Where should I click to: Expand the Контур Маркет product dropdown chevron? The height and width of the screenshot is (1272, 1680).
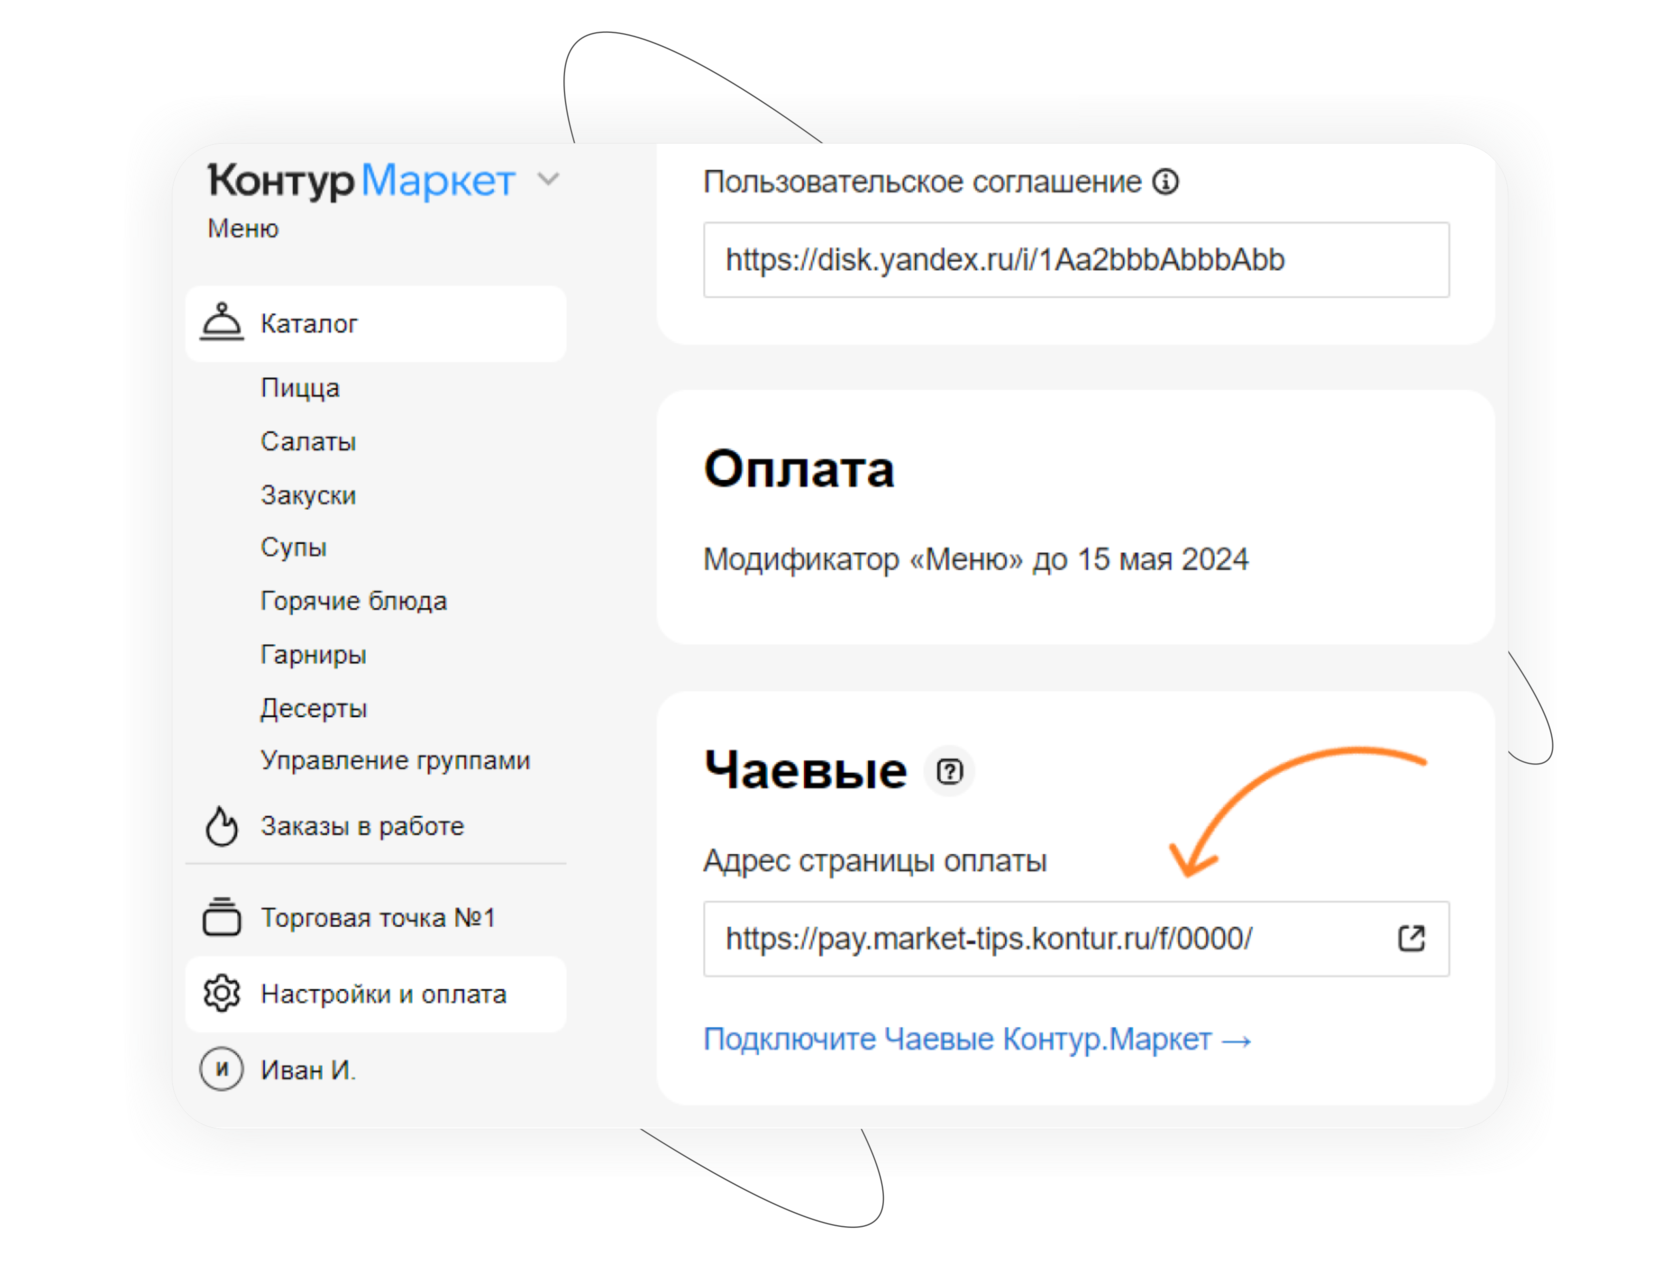[x=548, y=180]
